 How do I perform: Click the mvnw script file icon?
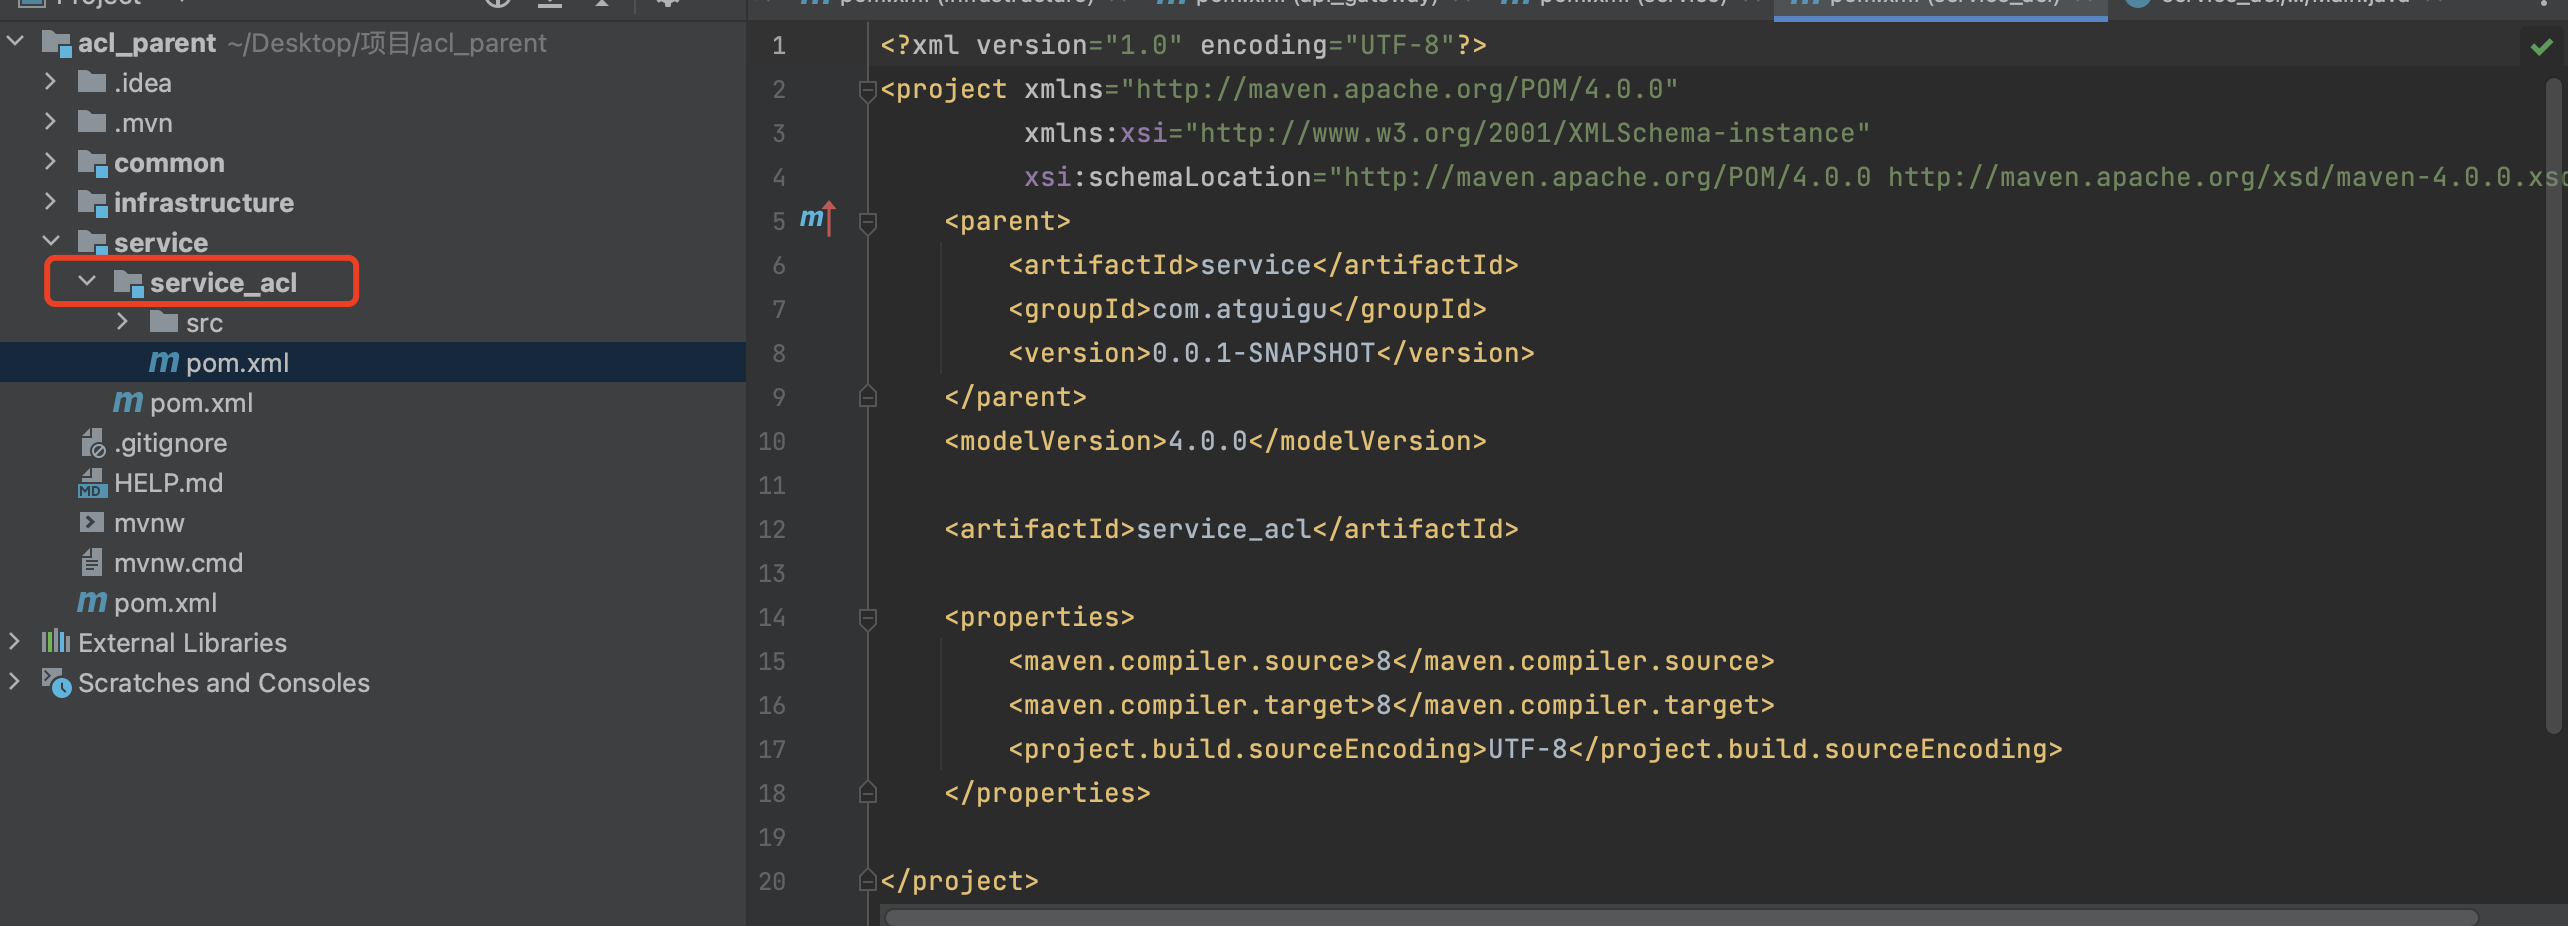pos(92,523)
